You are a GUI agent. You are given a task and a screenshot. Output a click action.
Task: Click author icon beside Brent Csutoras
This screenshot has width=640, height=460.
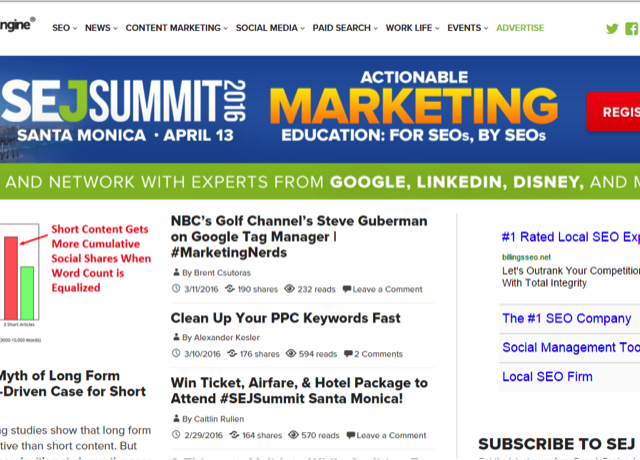[x=176, y=272]
